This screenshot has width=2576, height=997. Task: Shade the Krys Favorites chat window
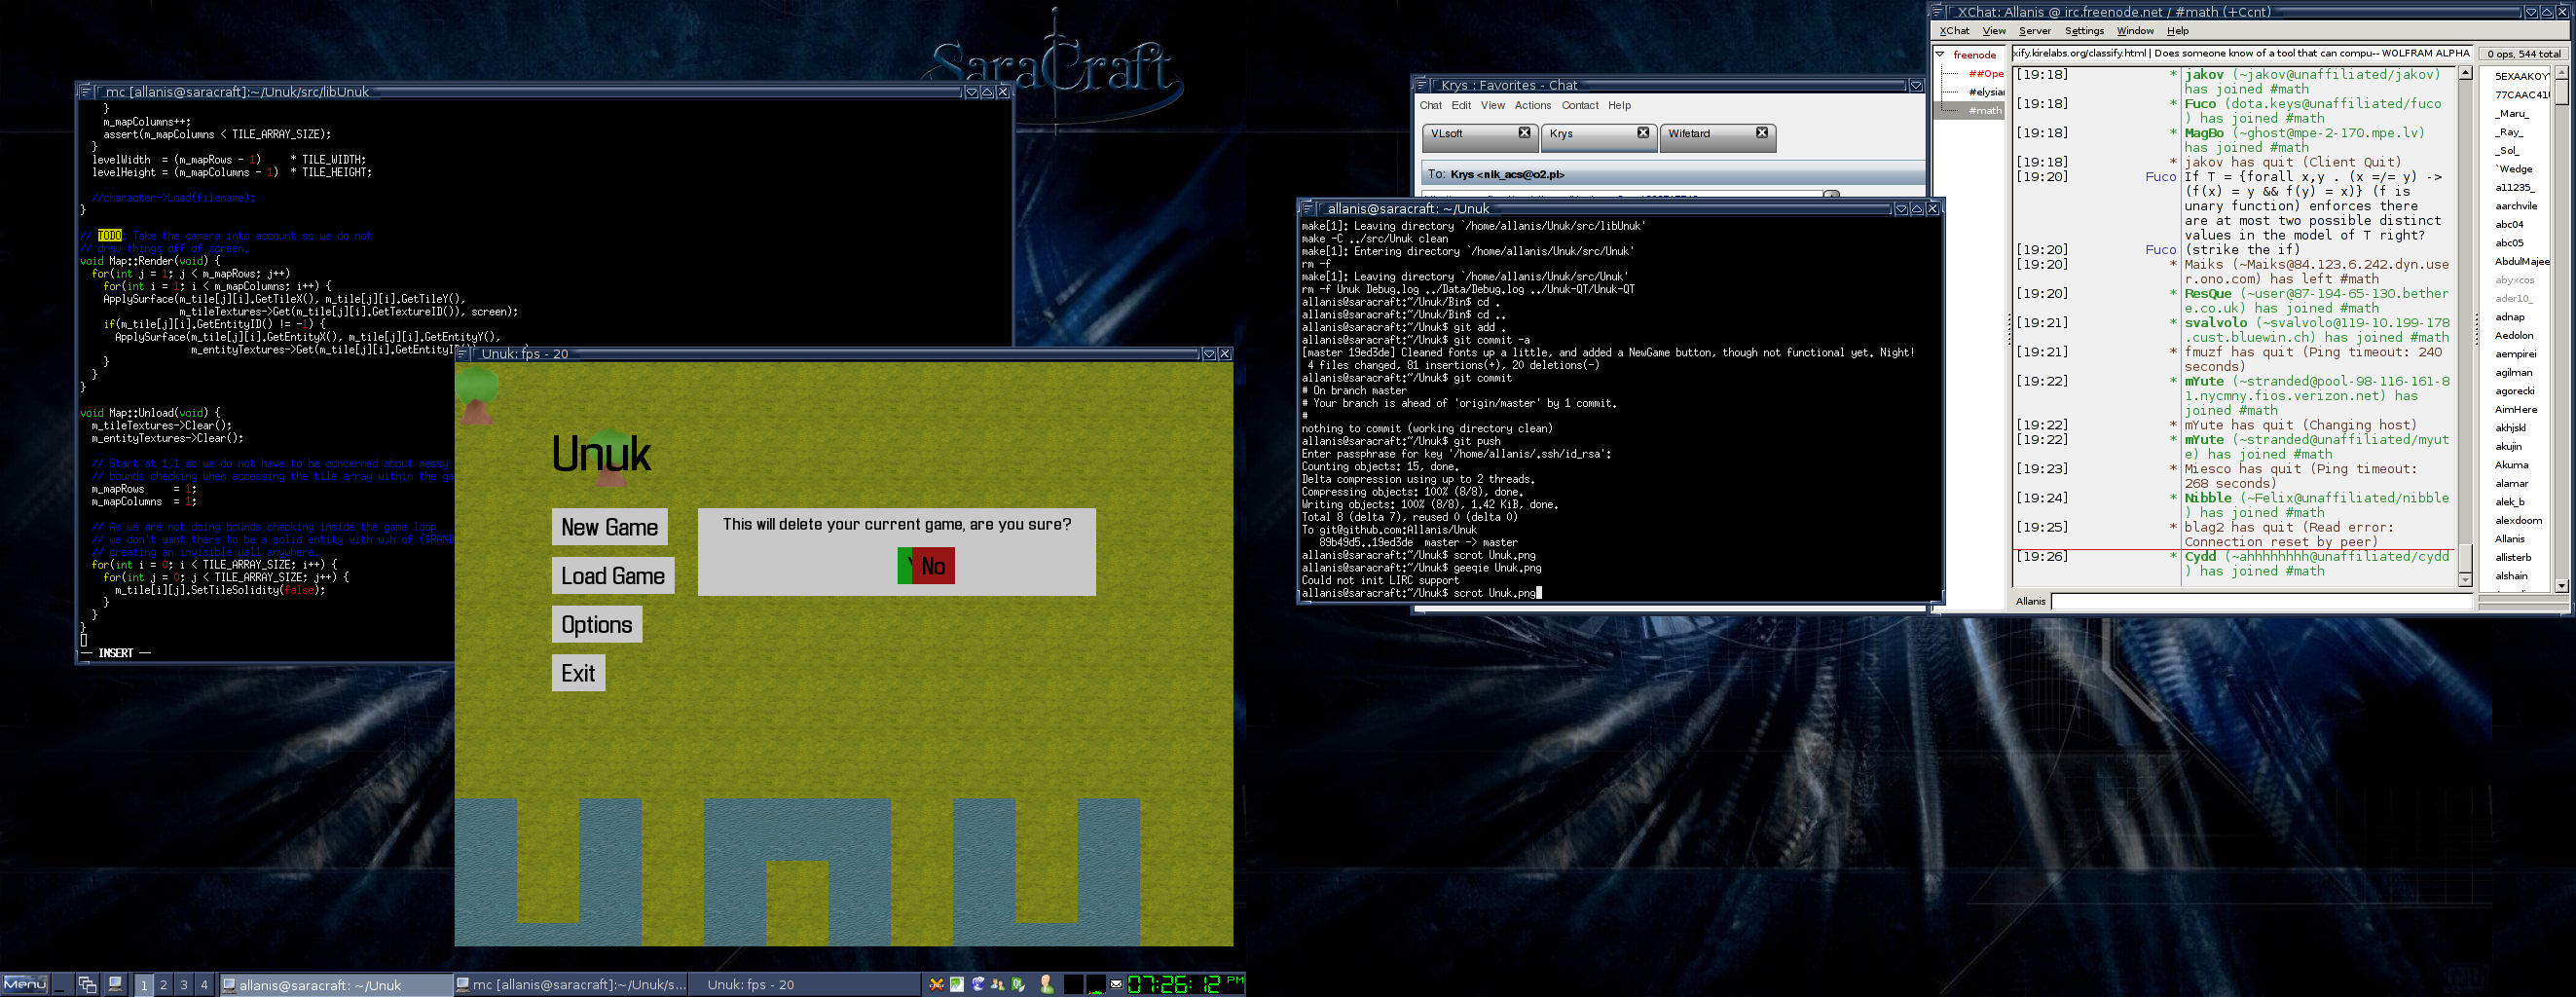[x=1916, y=86]
